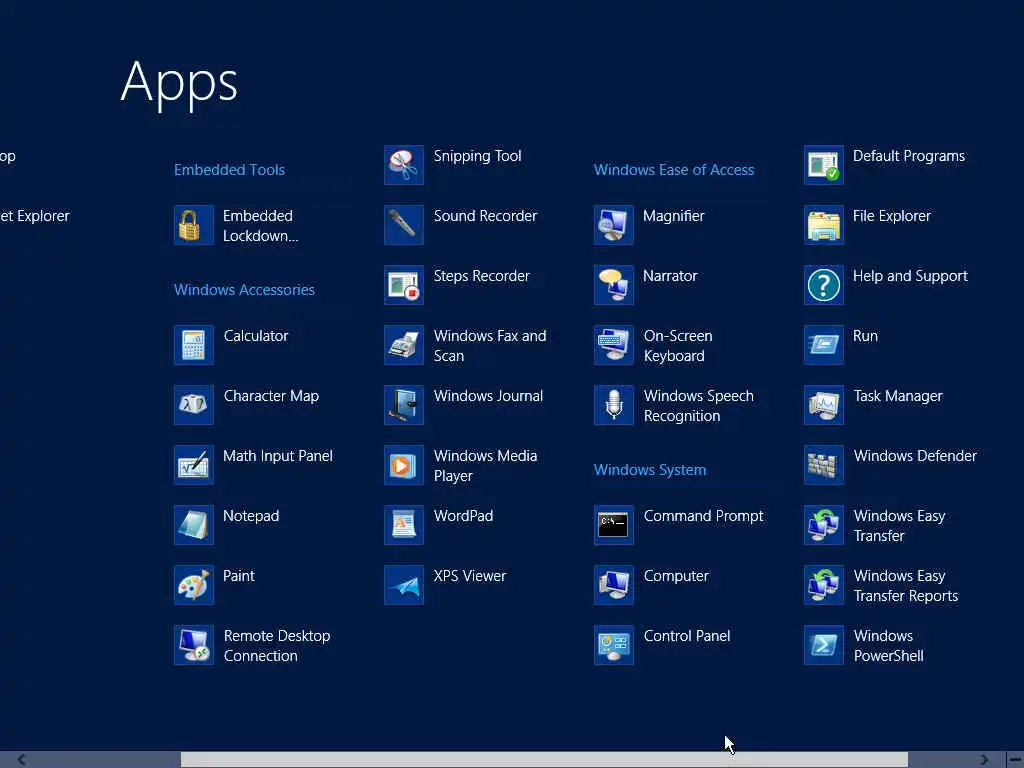Image resolution: width=1024 pixels, height=768 pixels.
Task: Launch the Windows PowerShell icon
Action: pyautogui.click(x=824, y=645)
